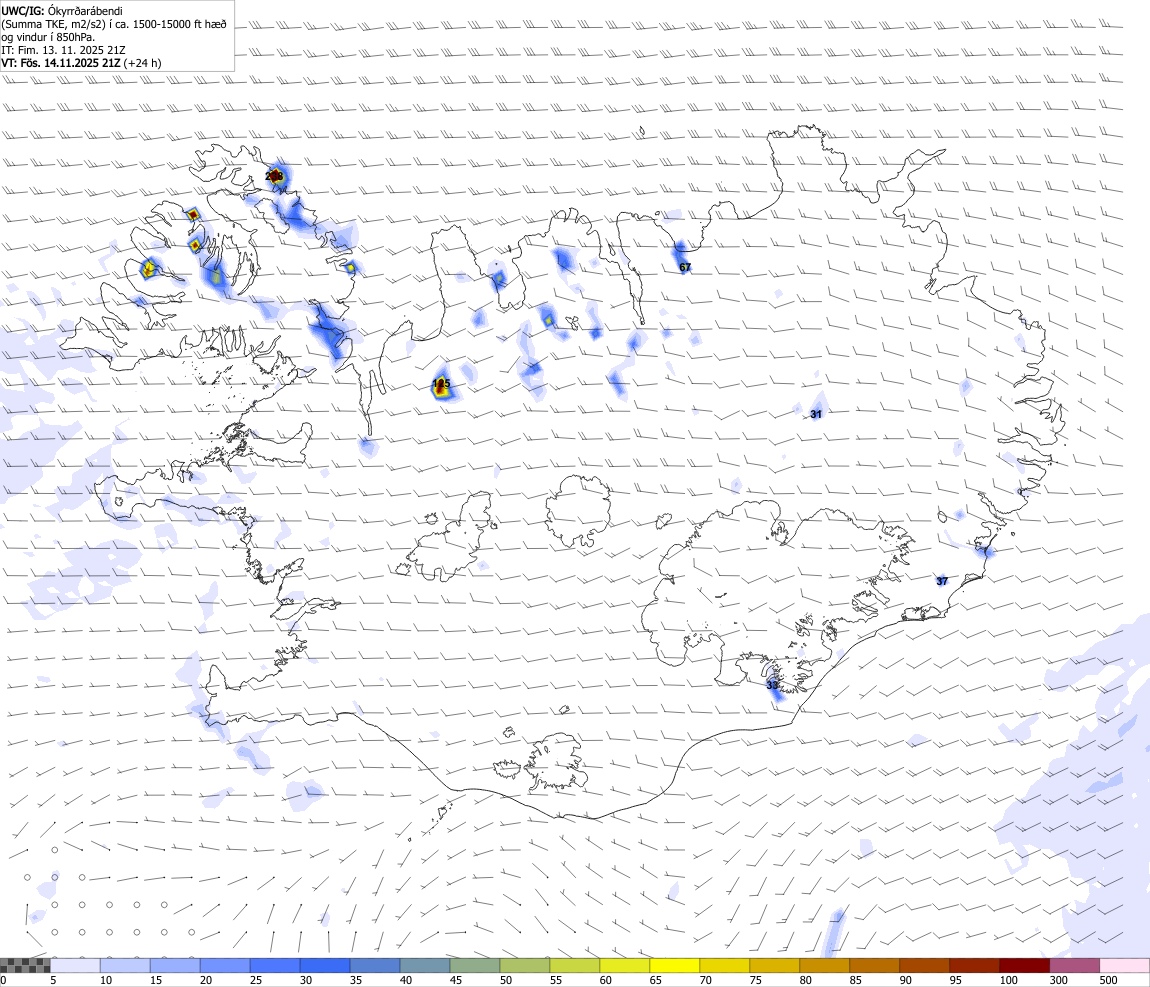Click the mauve legend swatch between 300 and 500

pyautogui.click(x=1074, y=966)
